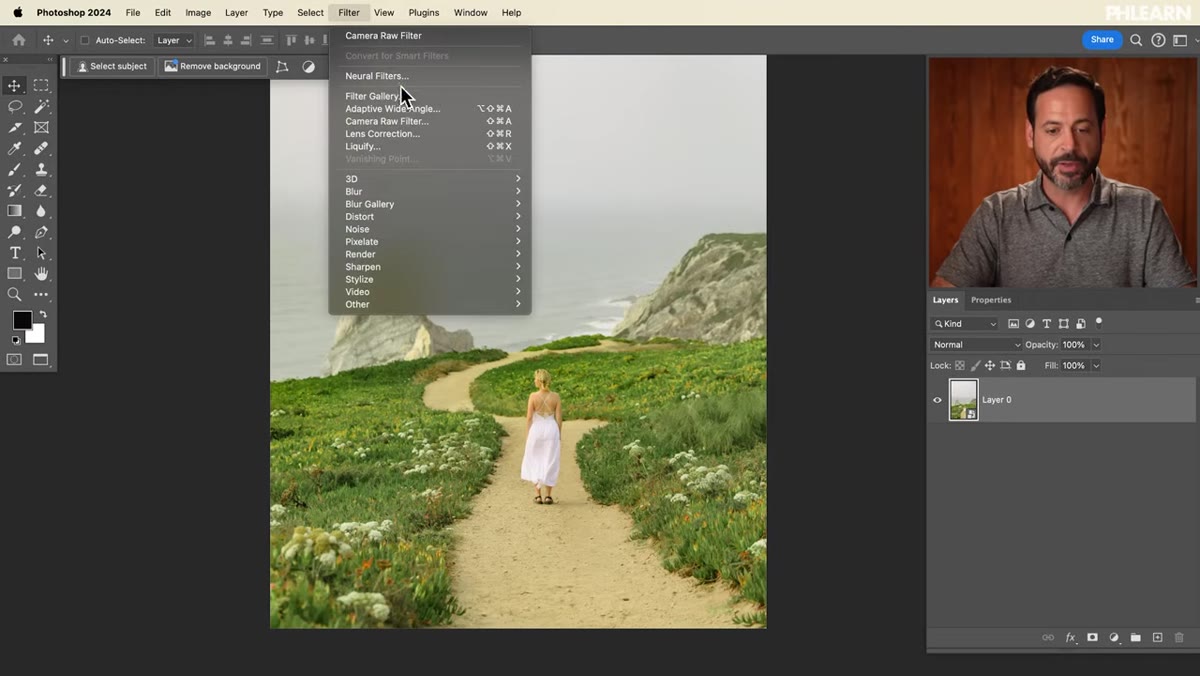Create a new group folder

click(1136, 638)
